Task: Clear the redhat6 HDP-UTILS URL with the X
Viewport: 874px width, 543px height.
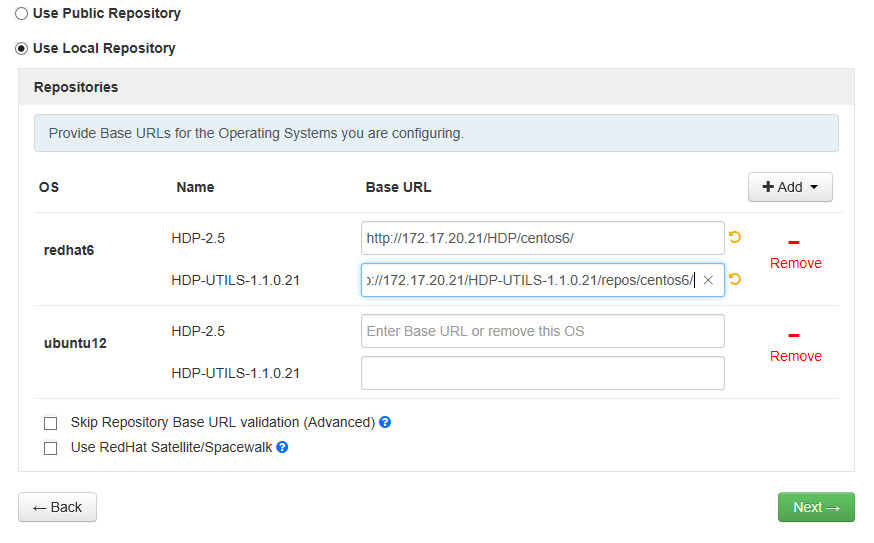Action: pyautogui.click(x=708, y=281)
